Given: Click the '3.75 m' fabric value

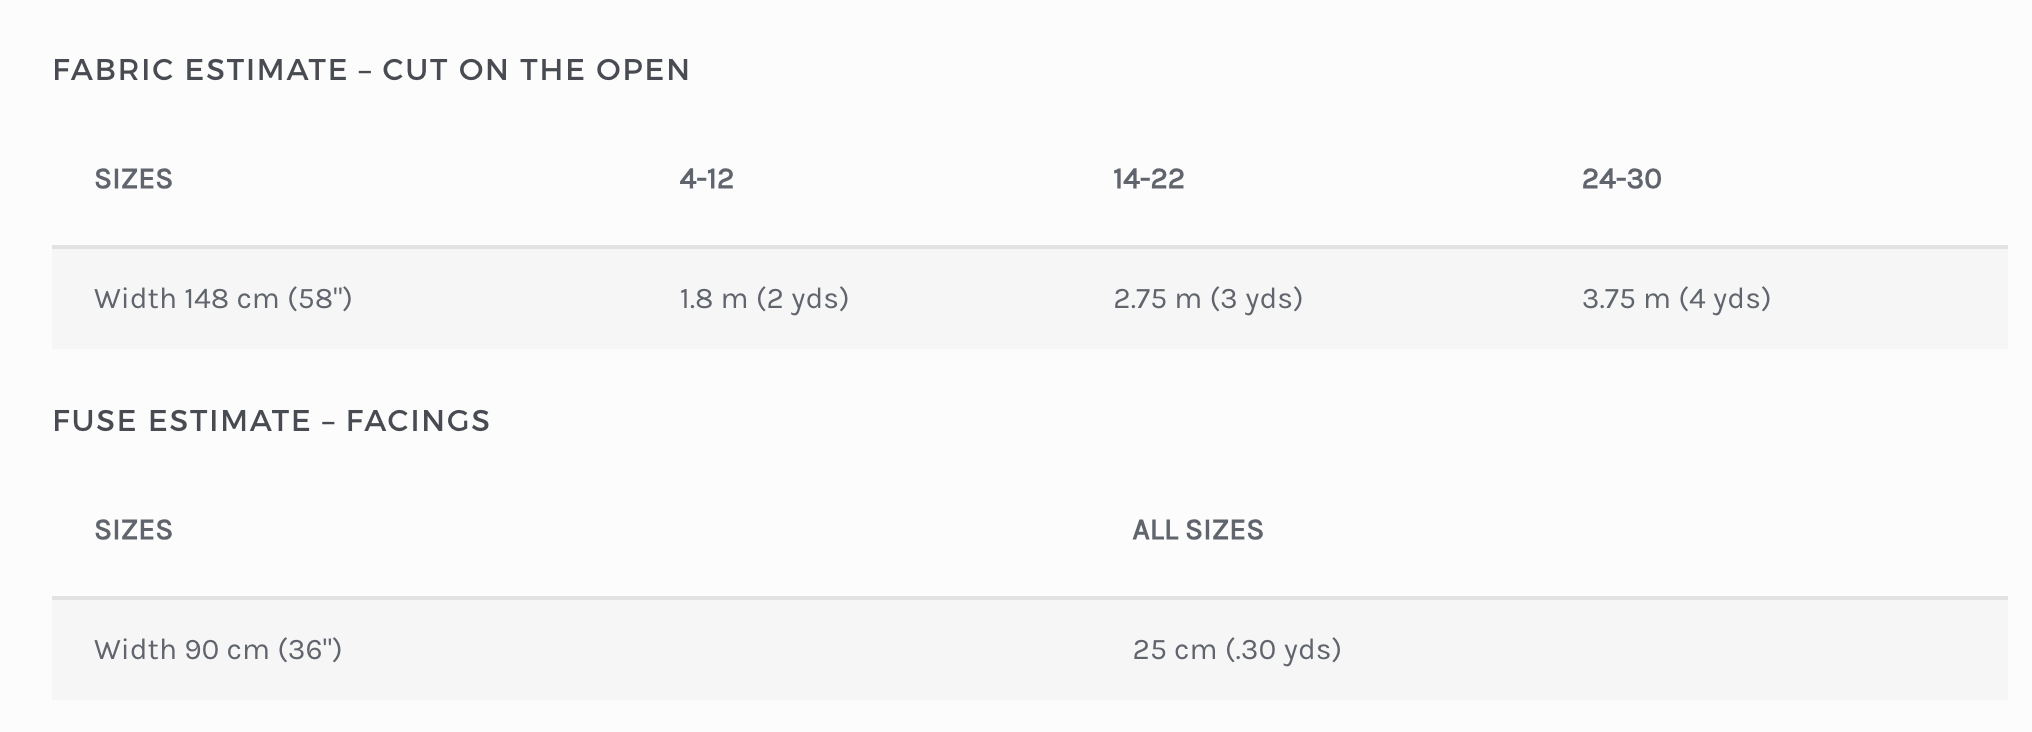Looking at the screenshot, I should 1625,299.
